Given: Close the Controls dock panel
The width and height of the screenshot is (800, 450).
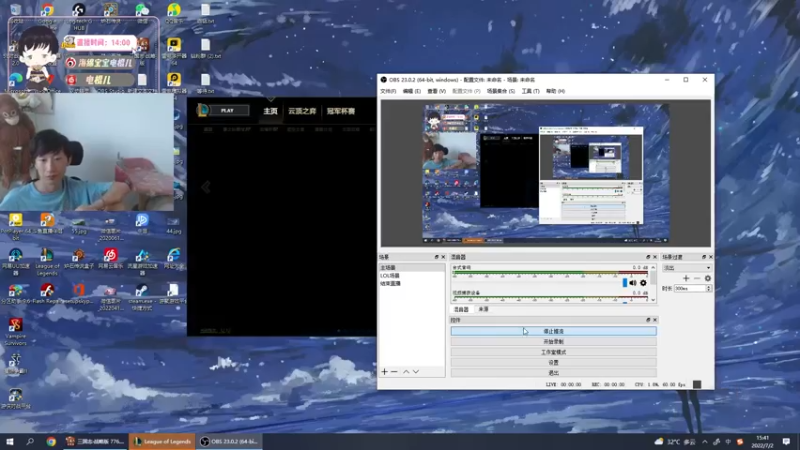Looking at the screenshot, I should pos(655,320).
